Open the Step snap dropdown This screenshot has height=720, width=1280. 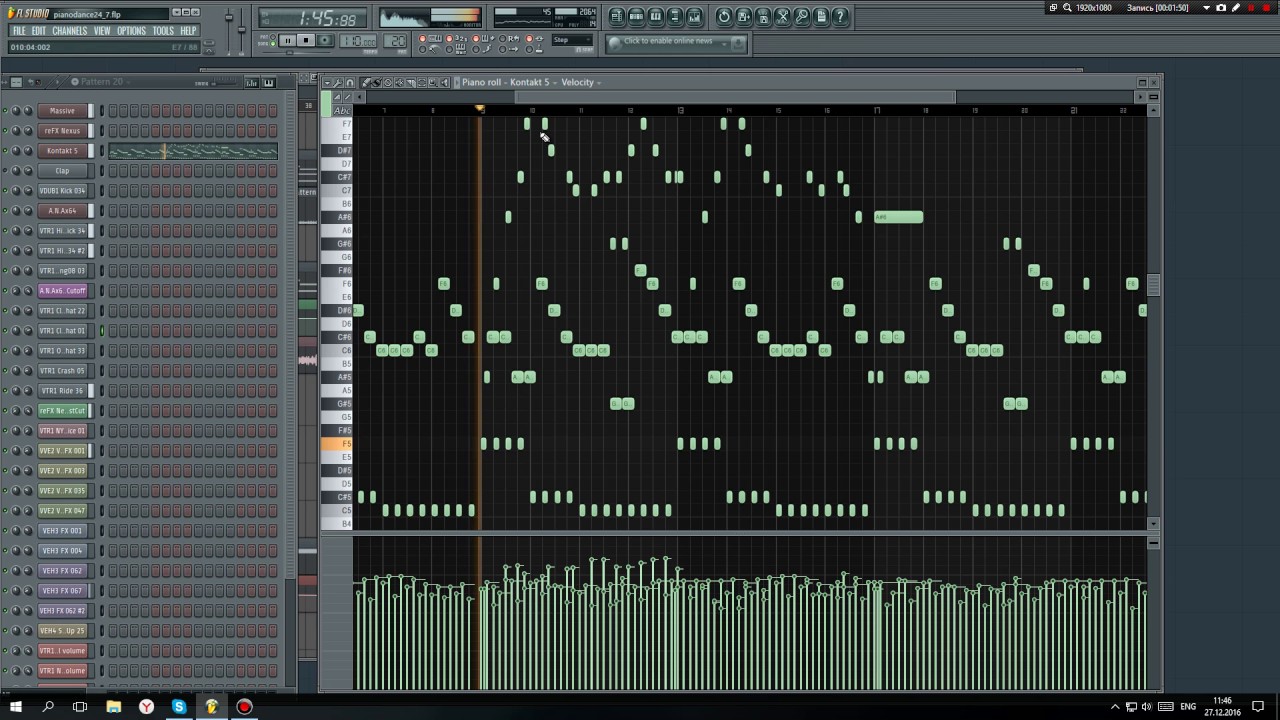(572, 40)
